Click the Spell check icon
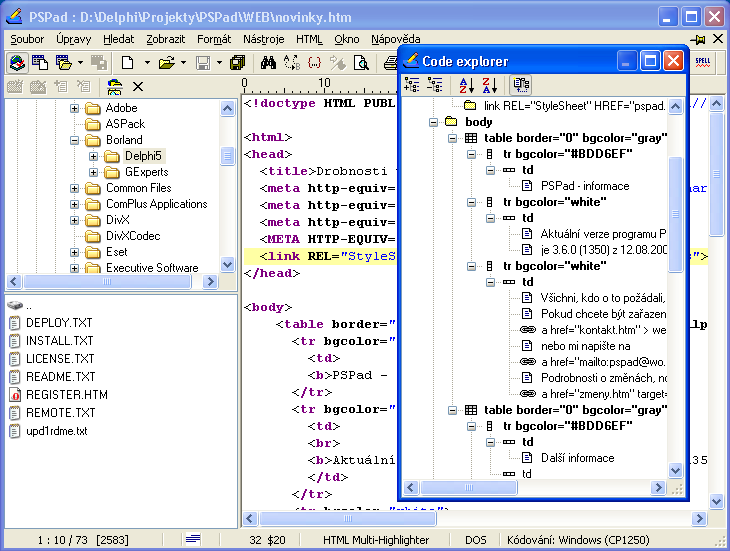The height and width of the screenshot is (551, 730). (x=701, y=63)
